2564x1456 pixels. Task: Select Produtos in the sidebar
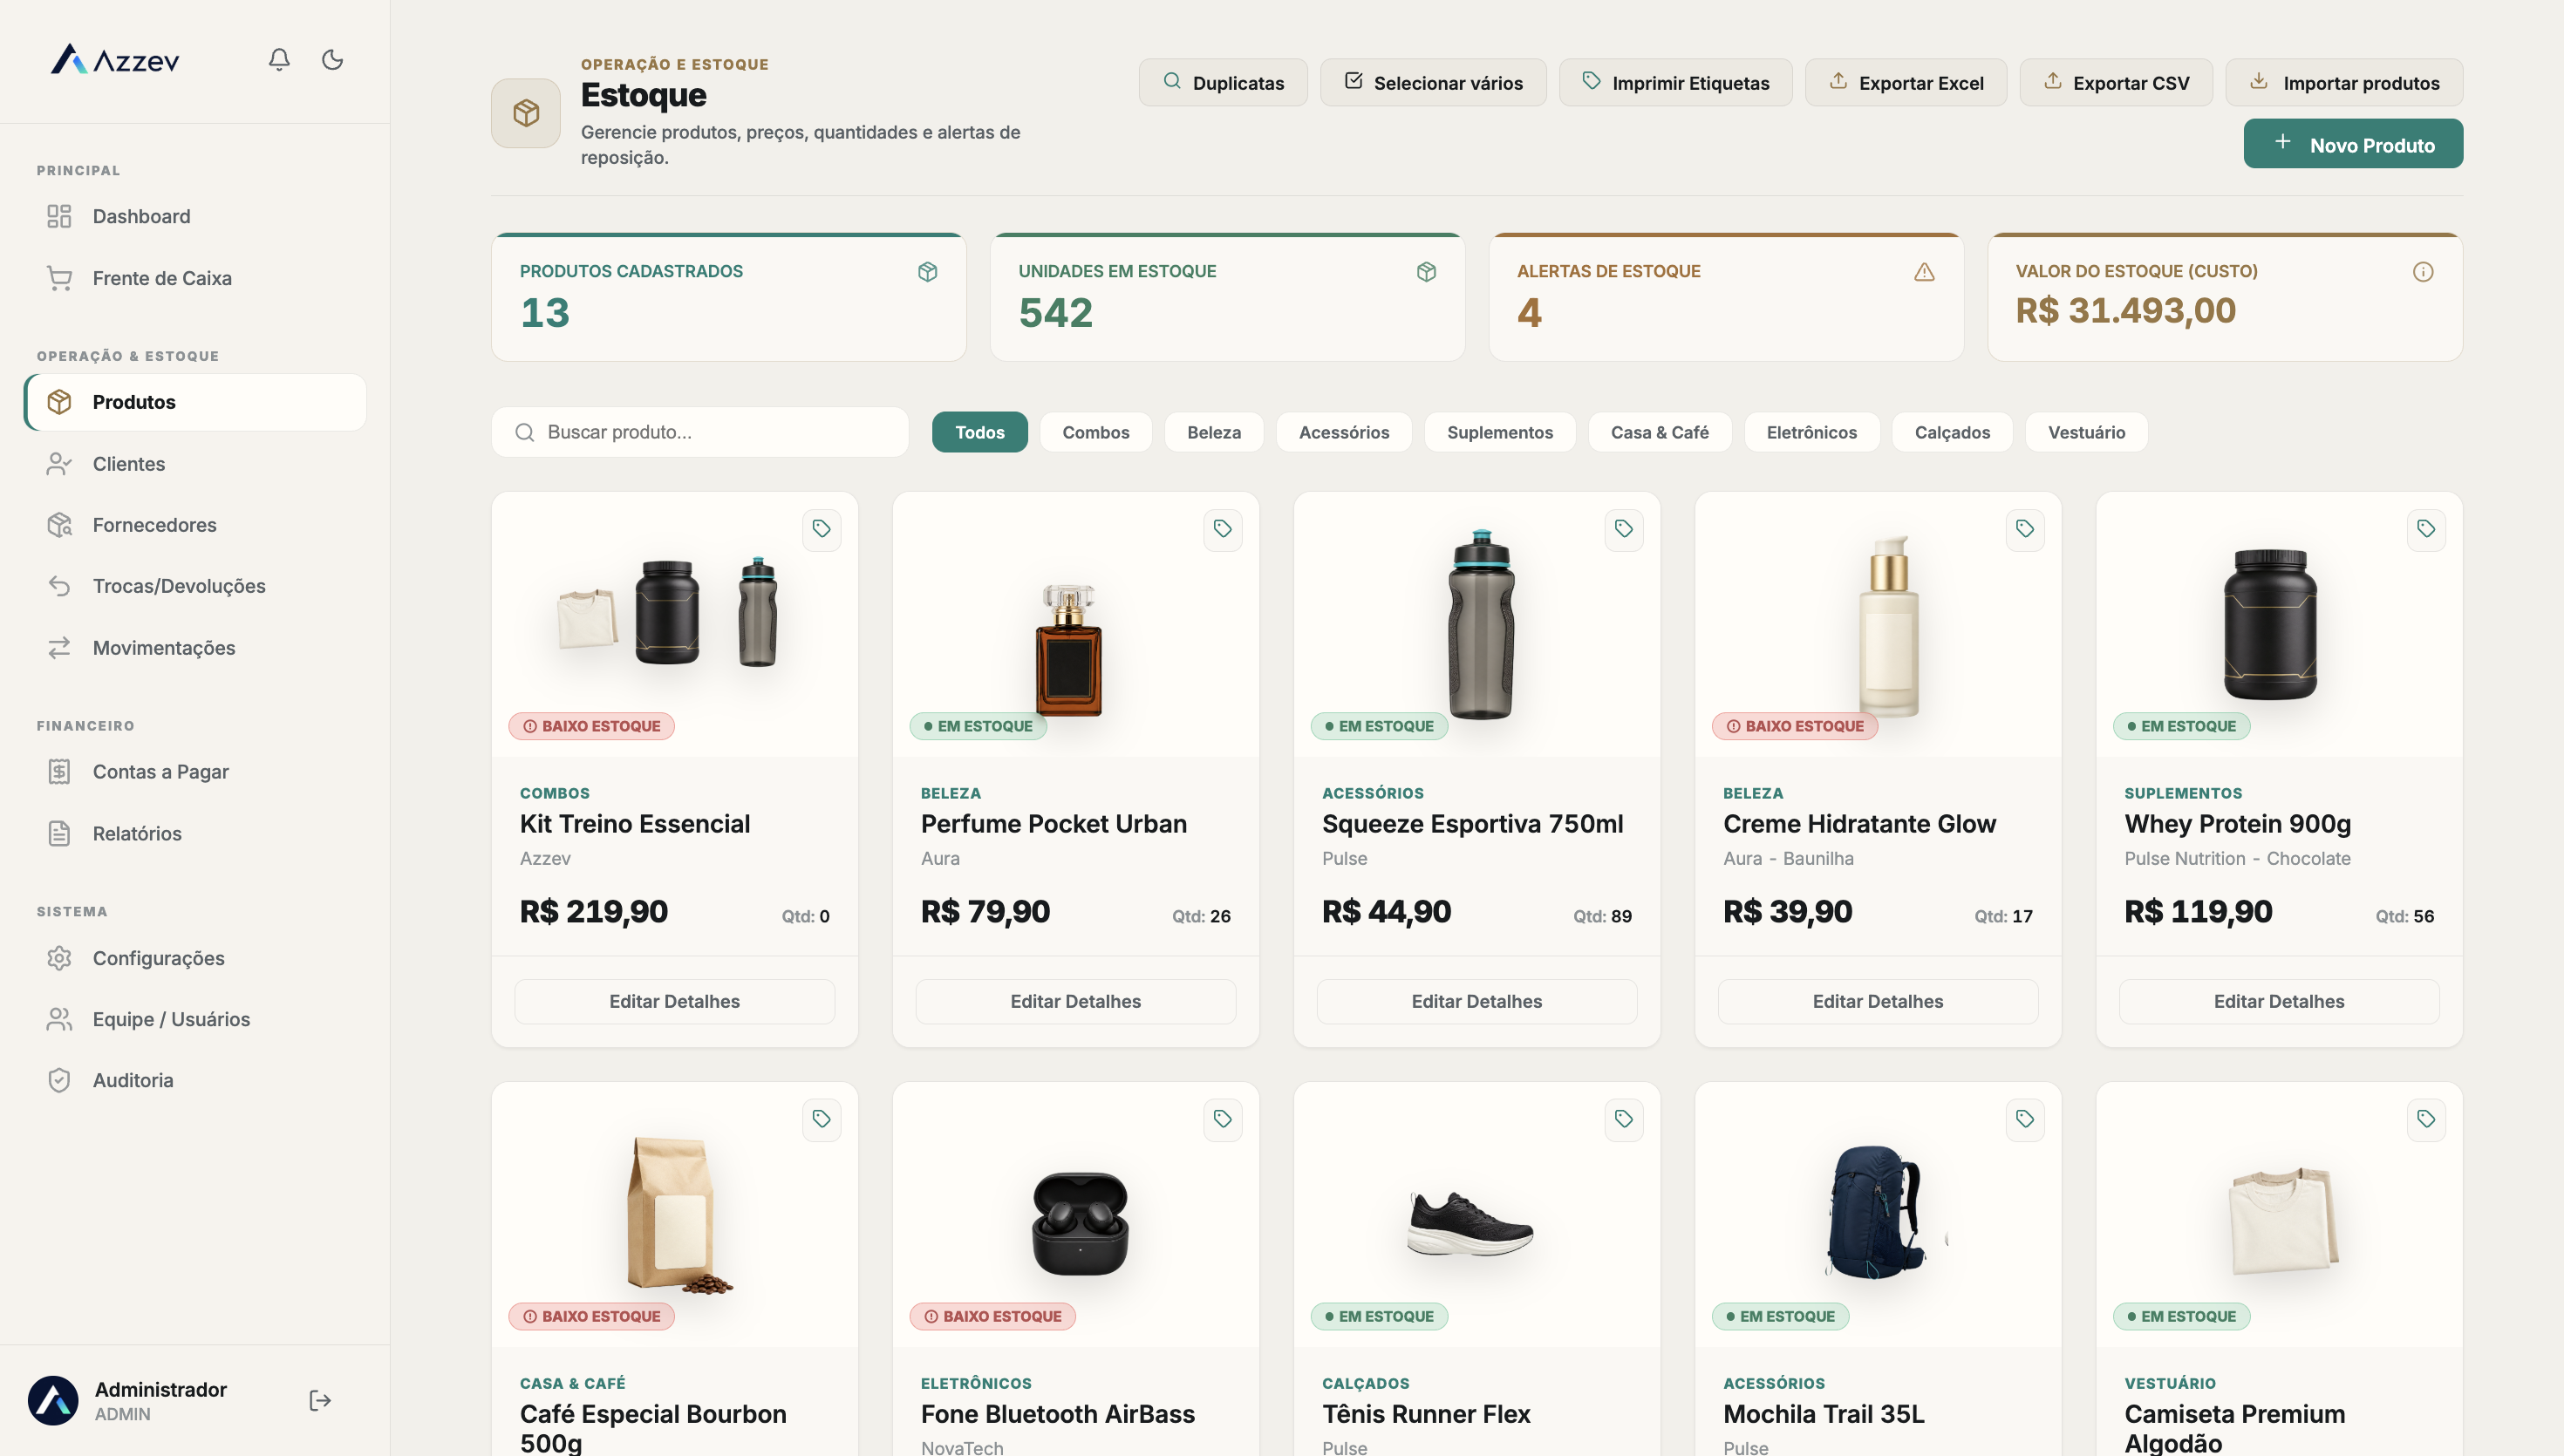(195, 402)
